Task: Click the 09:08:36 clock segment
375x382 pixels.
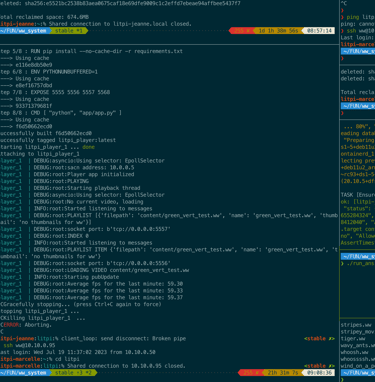Action: click(319, 373)
